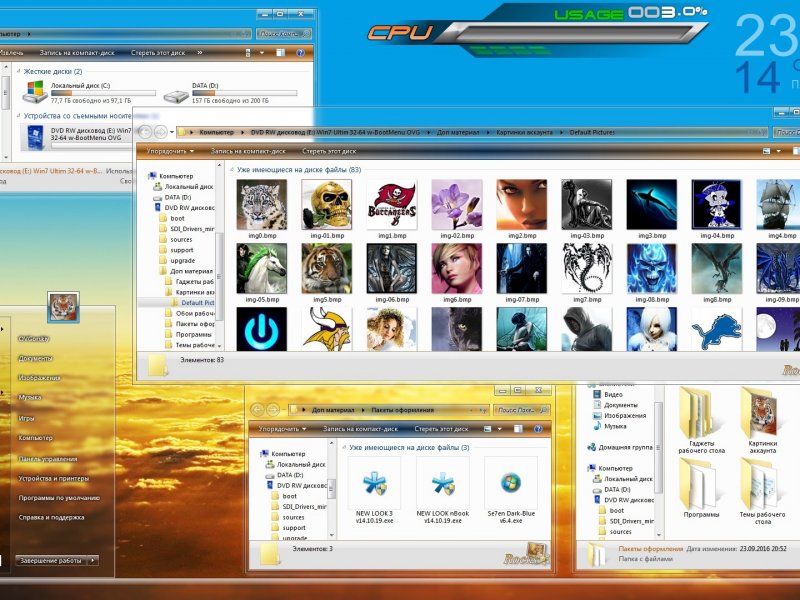The width and height of the screenshot is (800, 600).
Task: Click Запись на компакт-диск in Computer window toolbar
Action: pos(77,53)
